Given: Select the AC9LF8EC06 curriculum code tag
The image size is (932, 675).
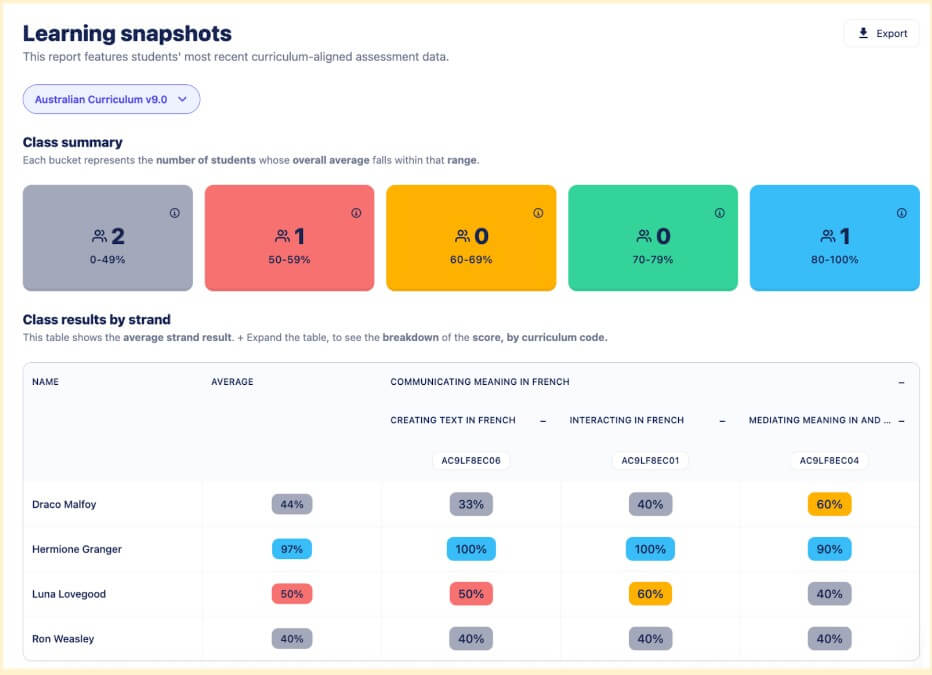Looking at the screenshot, I should pos(471,461).
